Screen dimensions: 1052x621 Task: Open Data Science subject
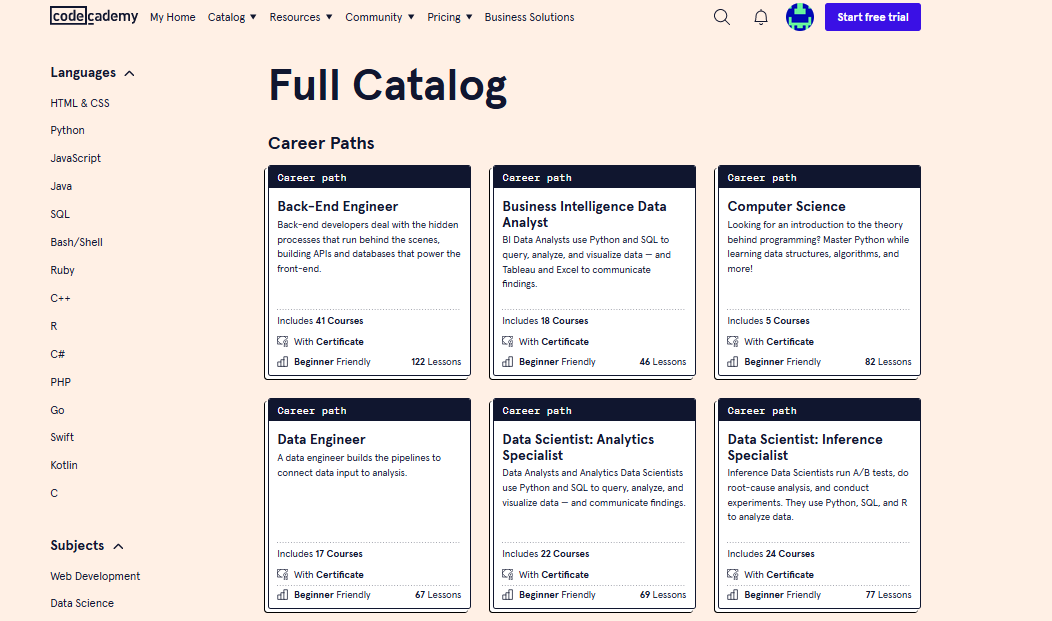(x=82, y=603)
